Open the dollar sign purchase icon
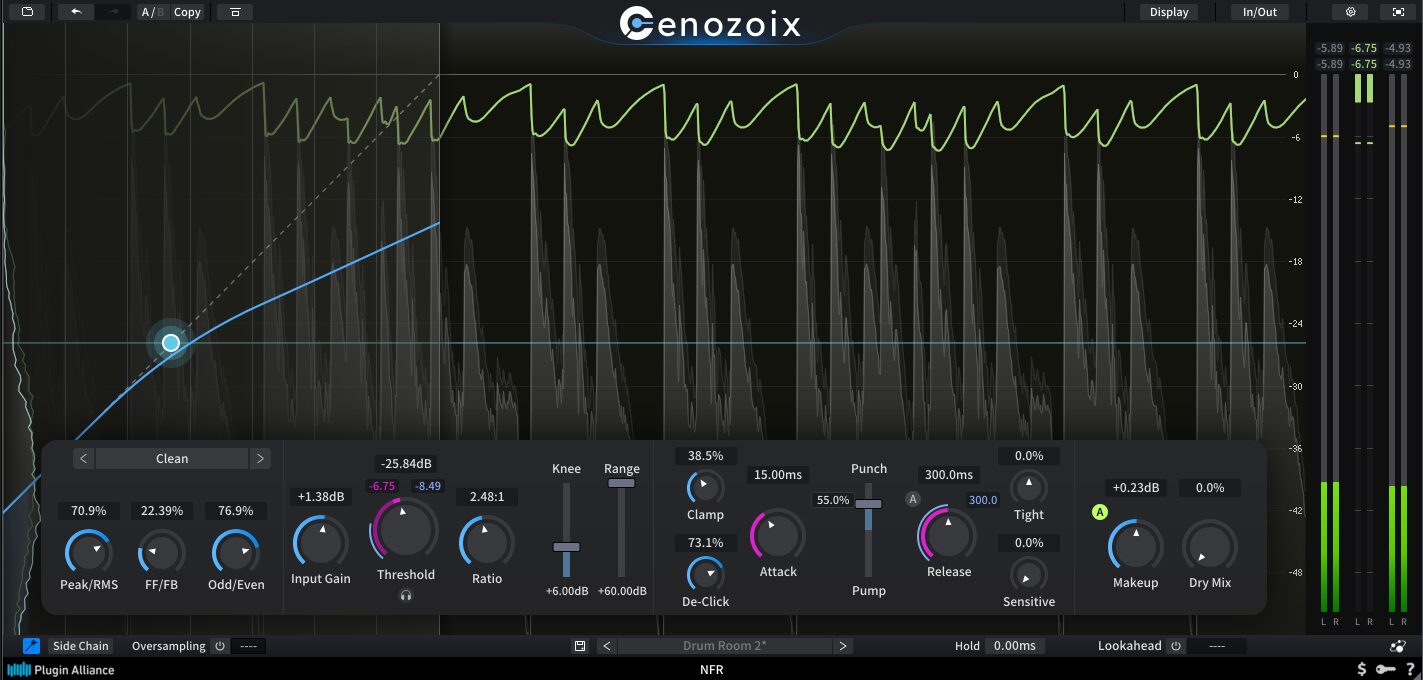The width and height of the screenshot is (1423, 680). 1361,669
